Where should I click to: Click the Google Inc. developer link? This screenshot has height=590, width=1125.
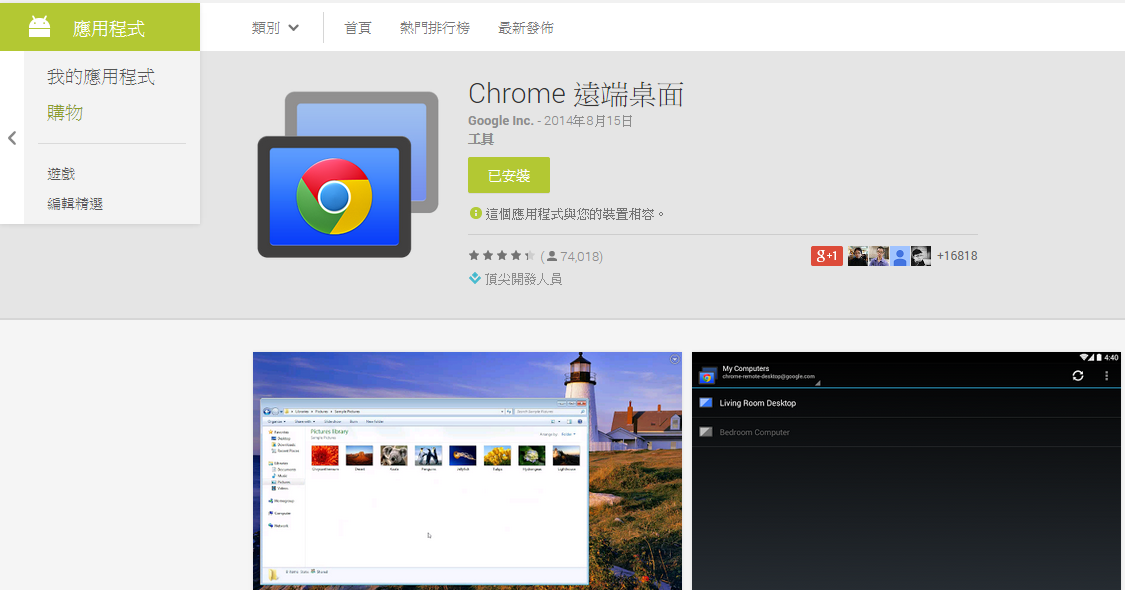[x=501, y=121]
